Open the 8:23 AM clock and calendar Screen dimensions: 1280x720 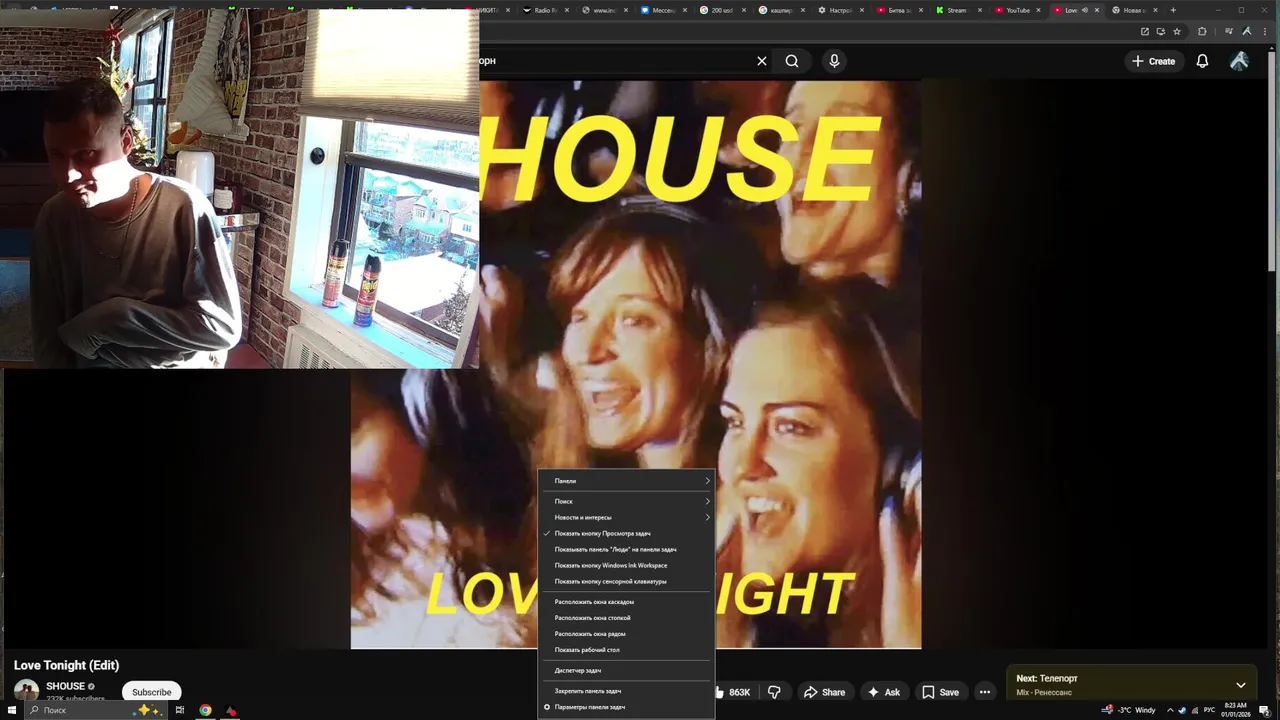[x=1235, y=710]
